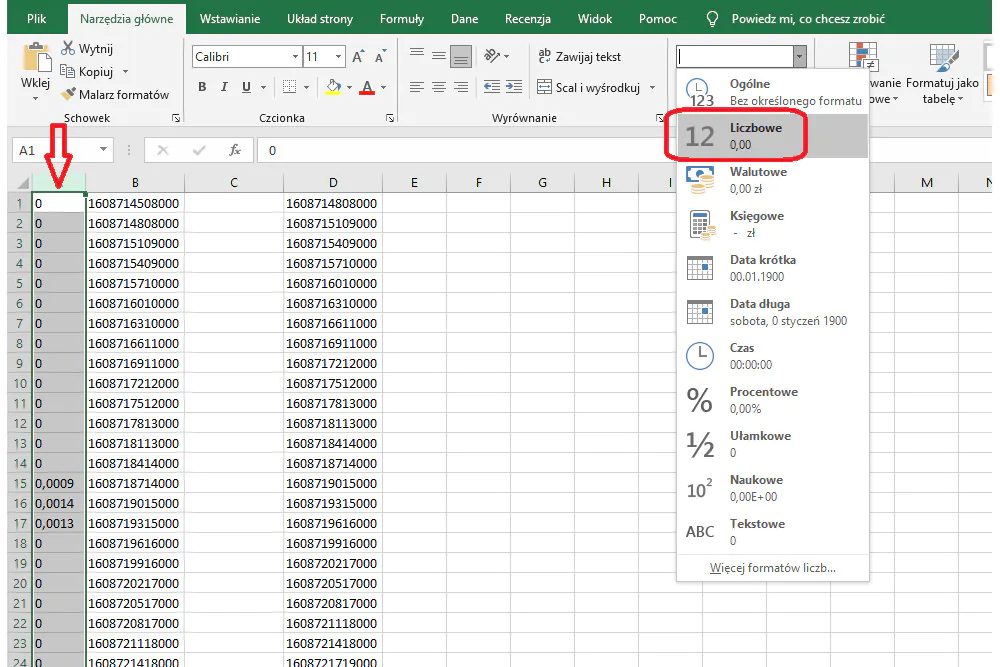Click Scal i wyśrodkuj merge button
The width and height of the screenshot is (1000, 667).
pos(589,87)
